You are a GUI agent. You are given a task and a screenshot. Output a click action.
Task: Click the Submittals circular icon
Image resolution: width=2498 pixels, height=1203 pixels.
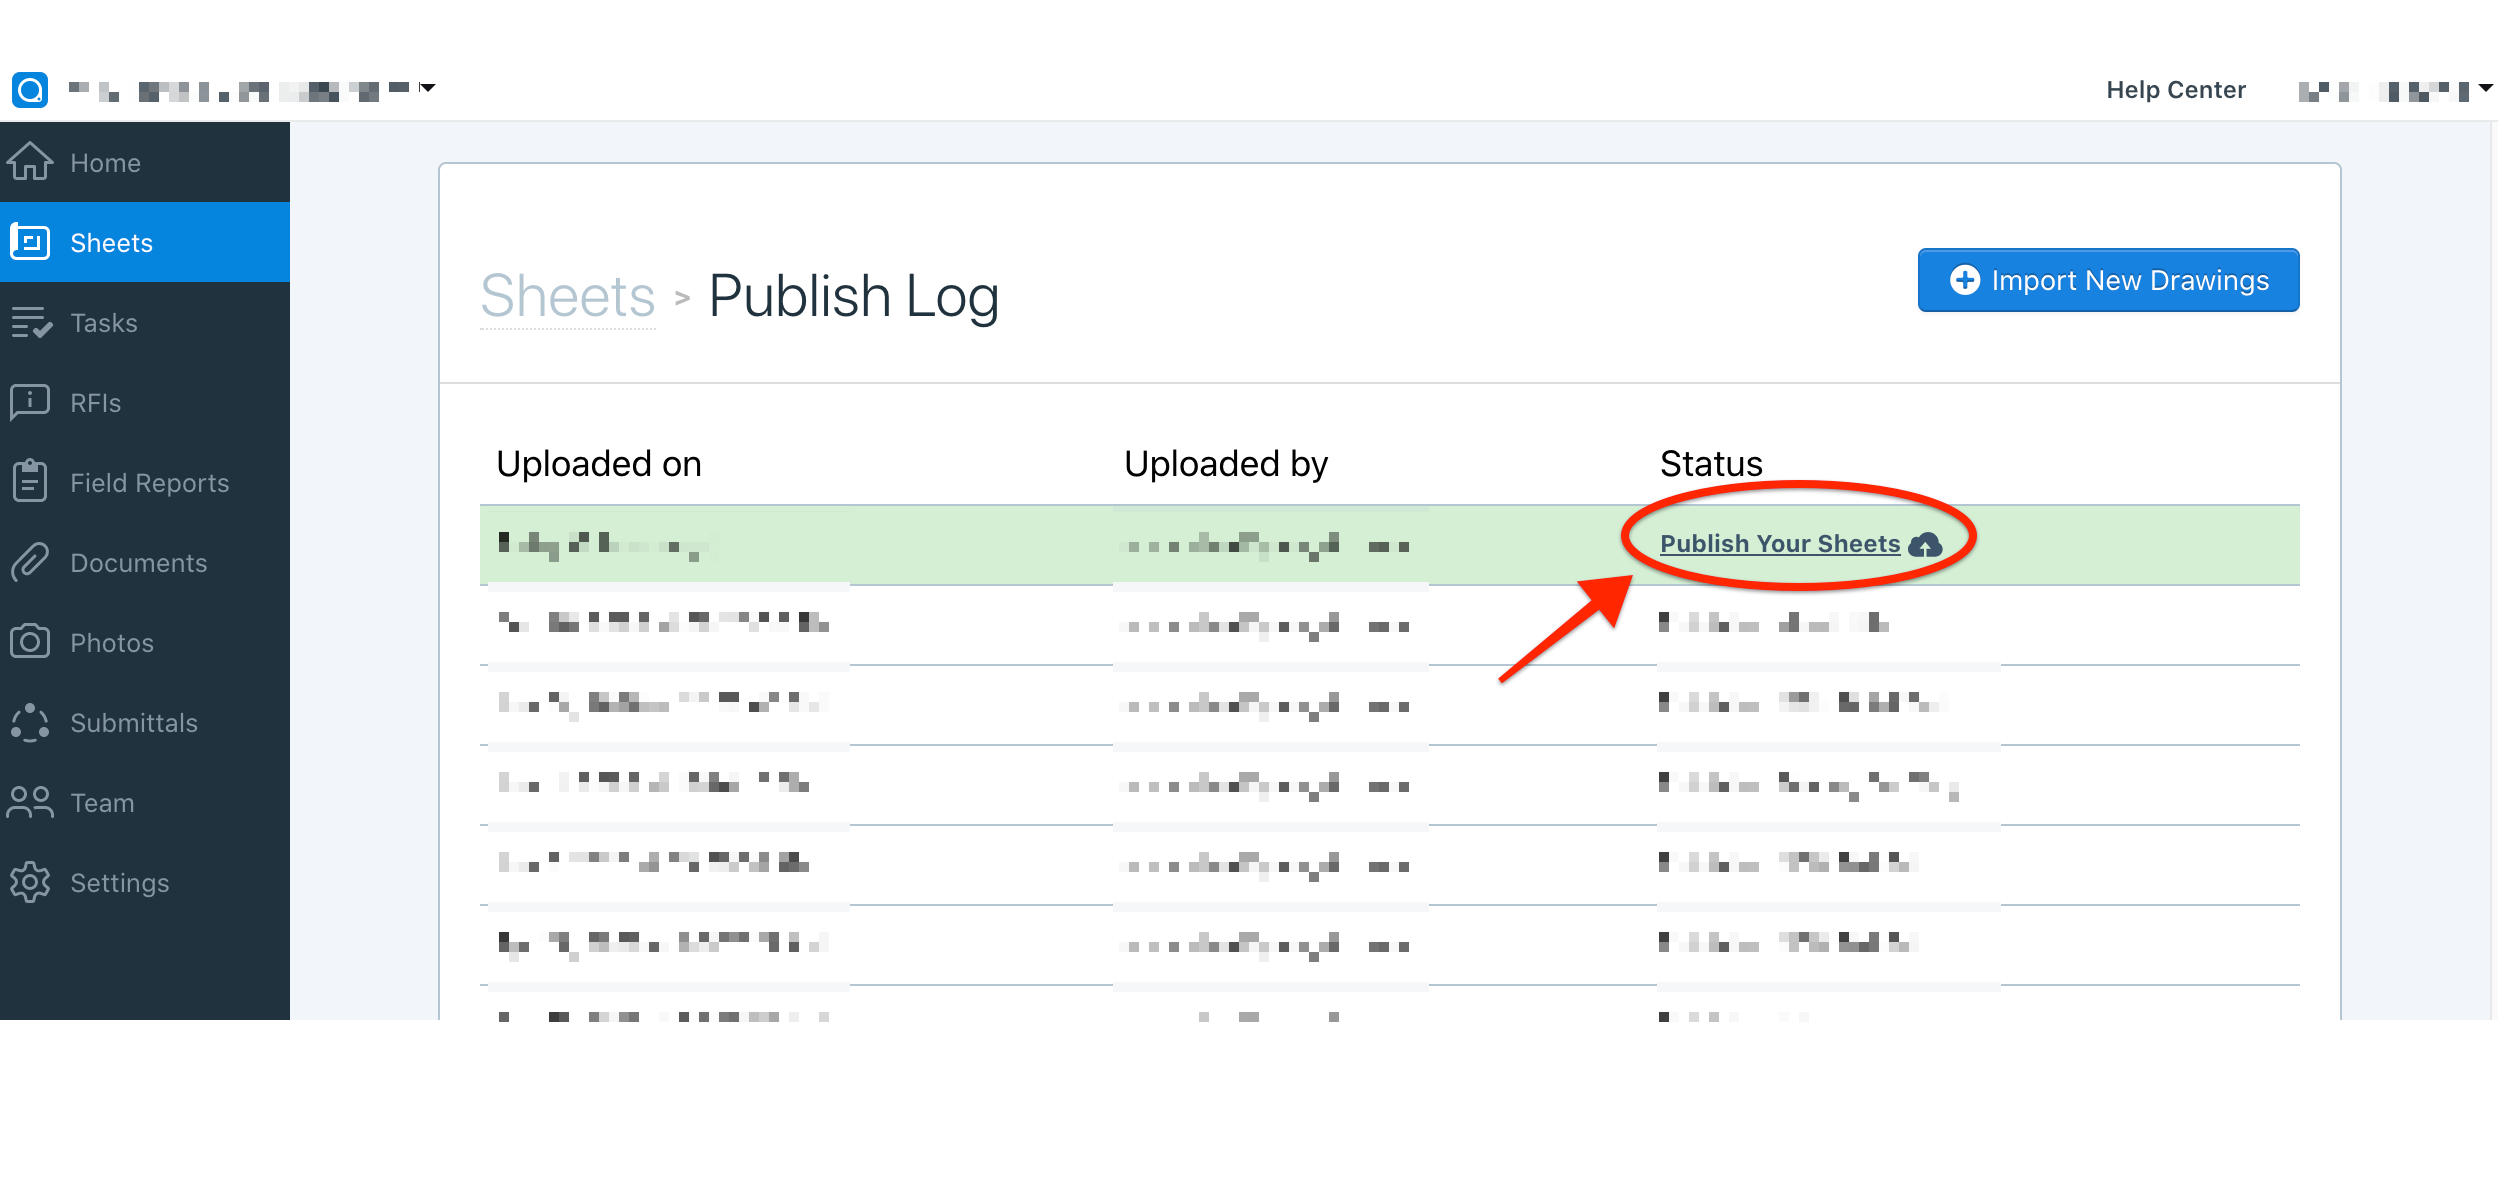[x=30, y=722]
